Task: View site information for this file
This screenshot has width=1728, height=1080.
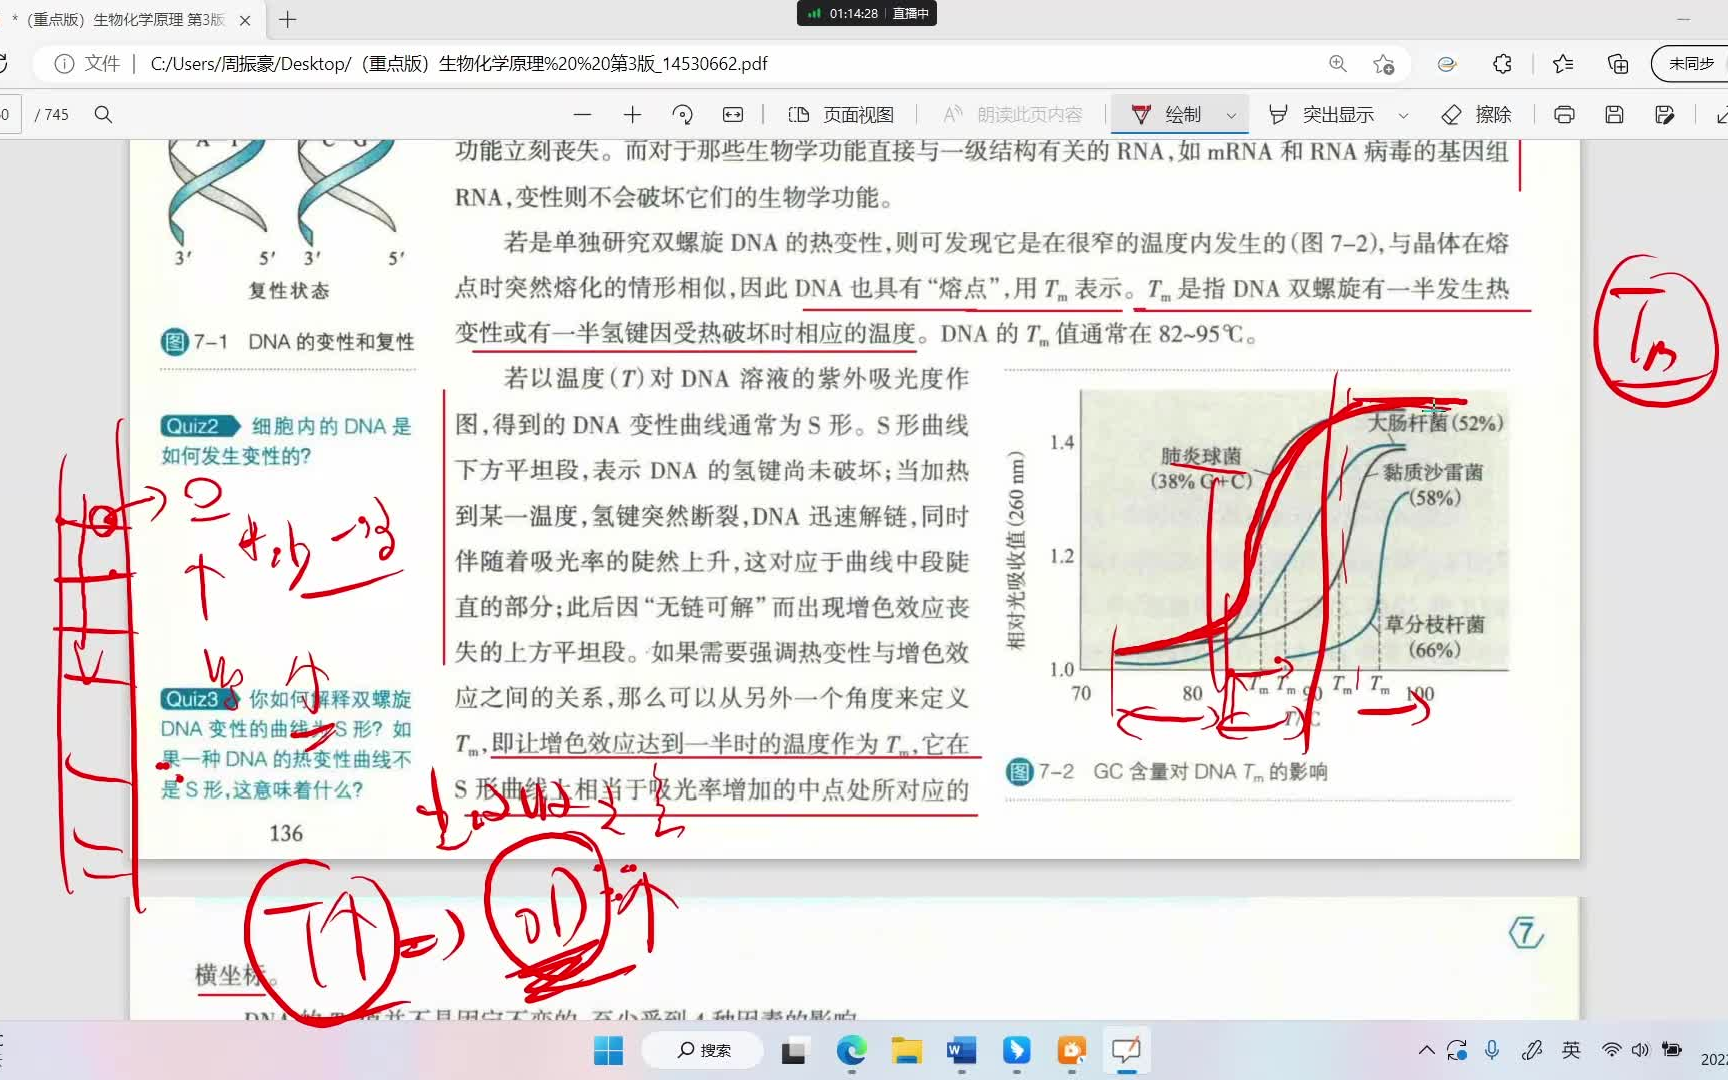Action: point(64,64)
